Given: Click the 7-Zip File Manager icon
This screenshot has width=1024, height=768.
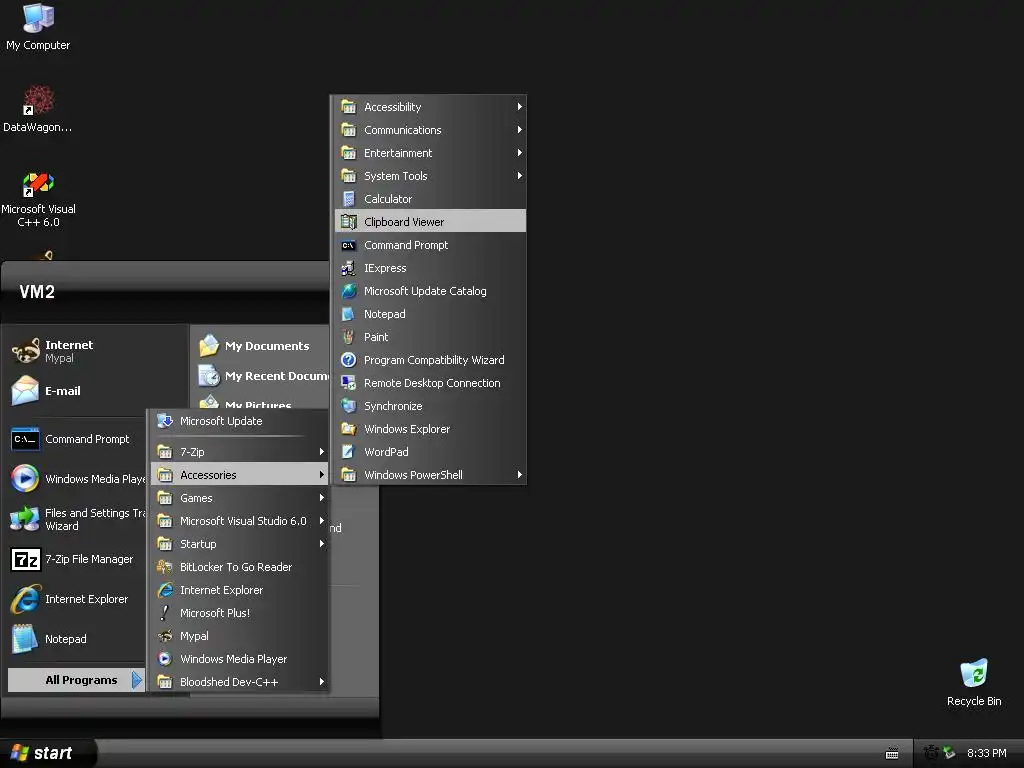Looking at the screenshot, I should click(x=25, y=560).
